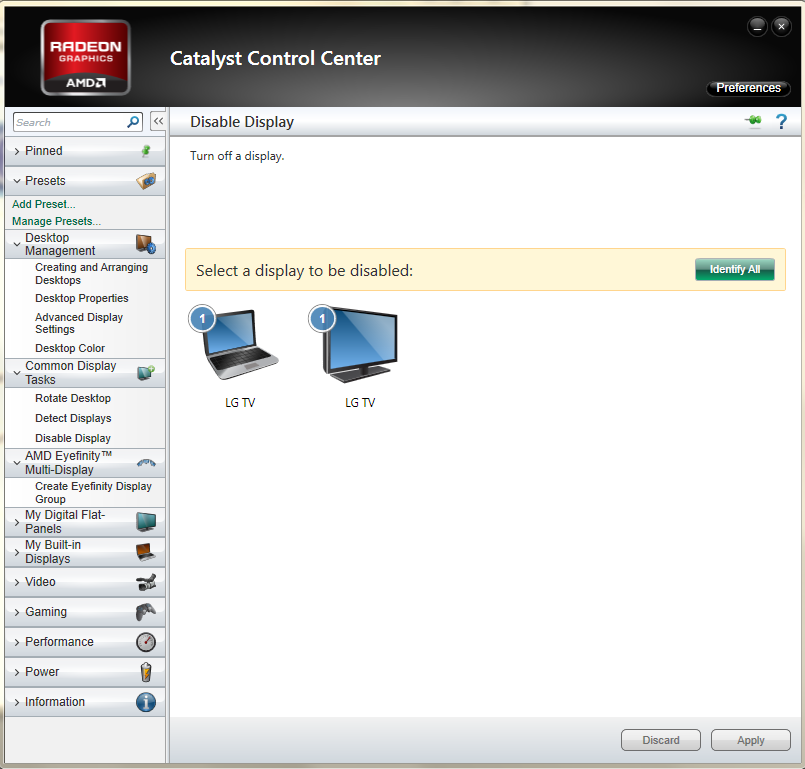Pin this page using the green pushpin
This screenshot has width=805, height=769.
coord(753,121)
